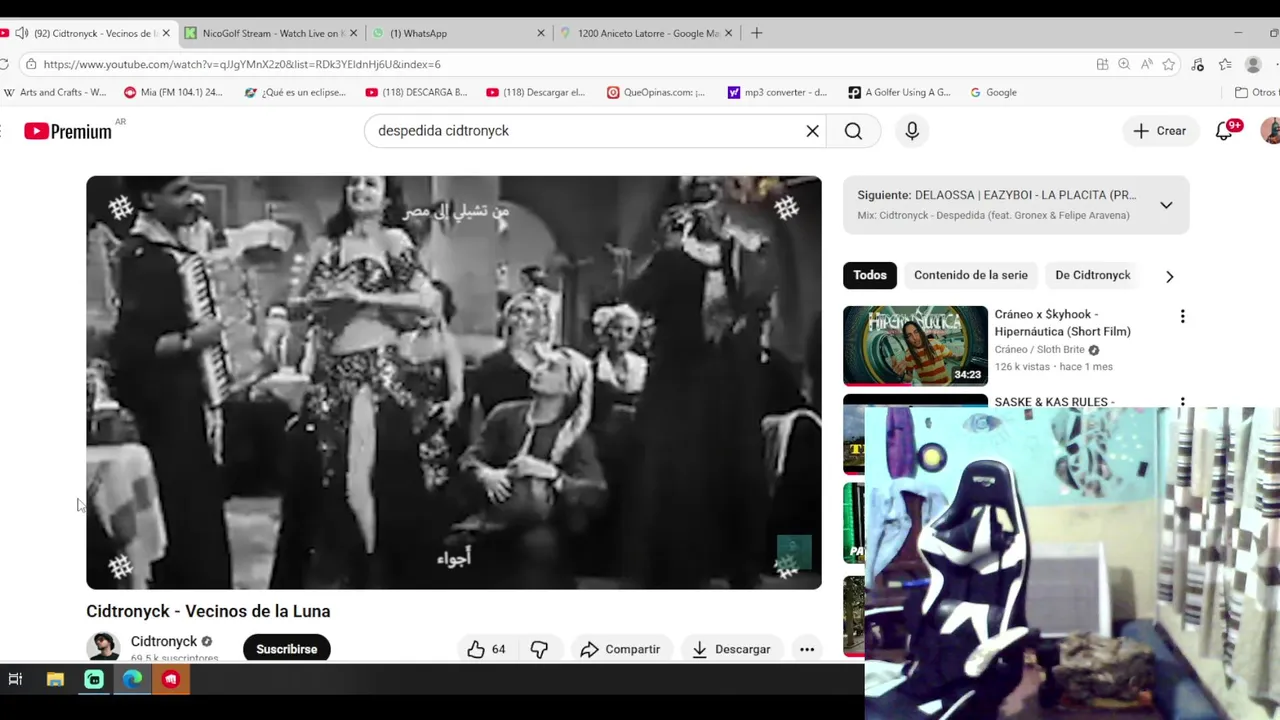Viewport: 1280px width, 720px height.
Task: Open File Explorer from taskbar
Action: pos(55,679)
